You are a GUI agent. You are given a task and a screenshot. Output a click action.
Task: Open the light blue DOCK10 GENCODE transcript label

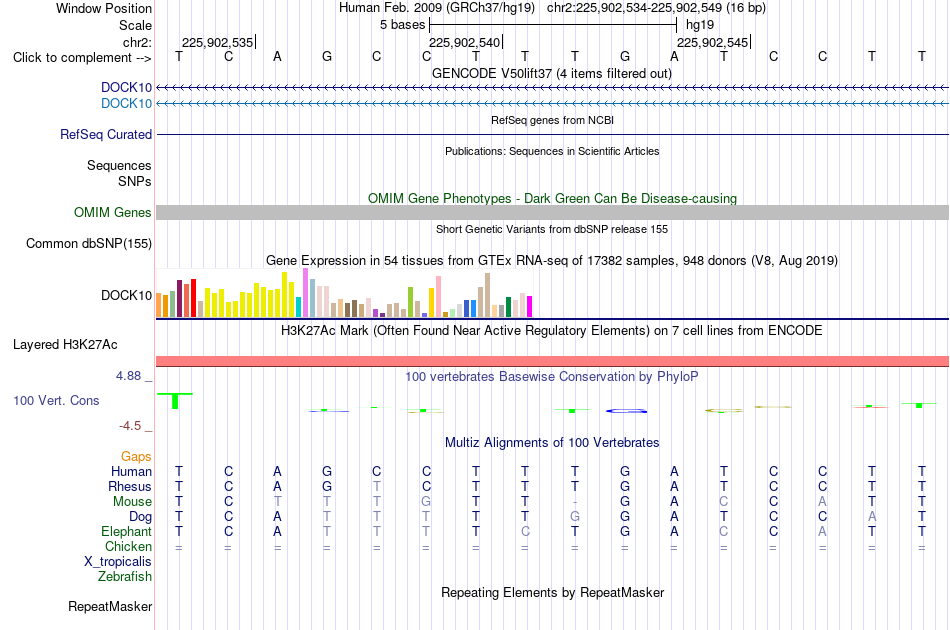click(x=126, y=104)
